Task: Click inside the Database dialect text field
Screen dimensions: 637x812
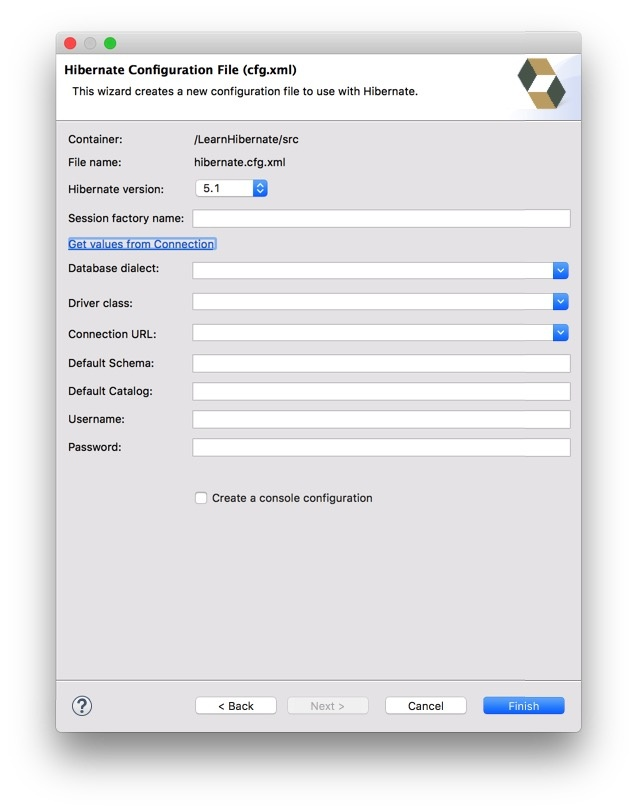Action: 372,270
